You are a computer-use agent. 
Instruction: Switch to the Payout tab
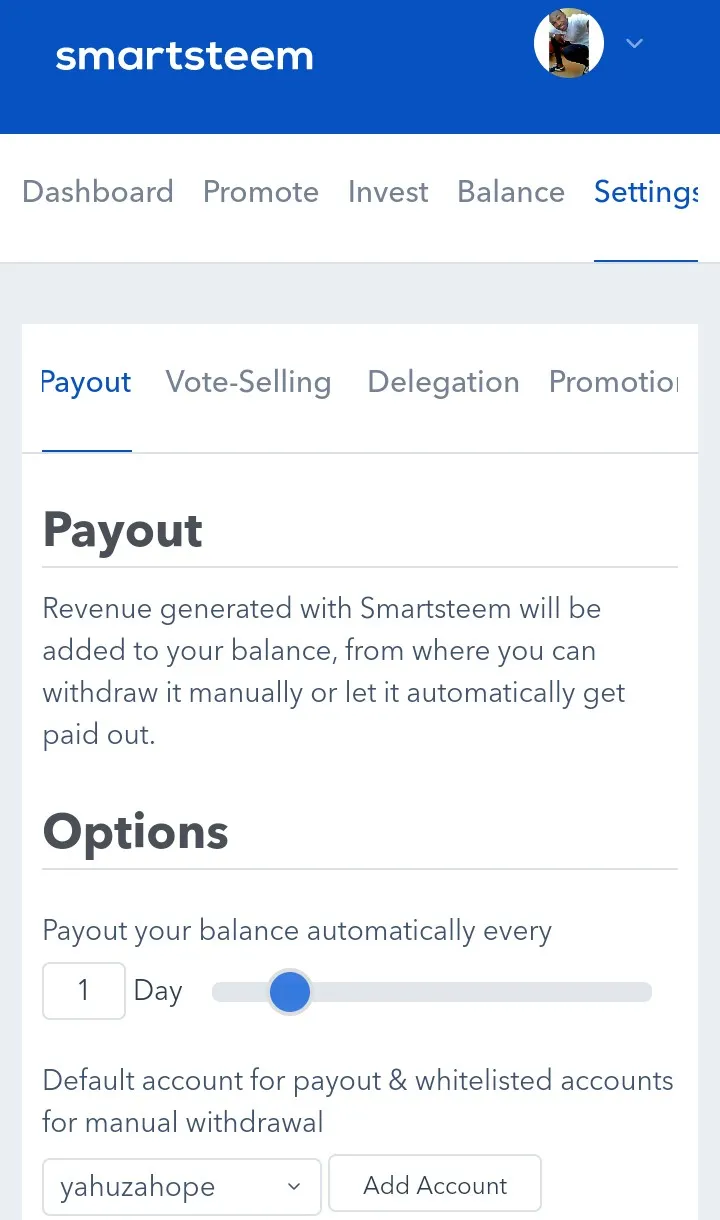pyautogui.click(x=86, y=382)
